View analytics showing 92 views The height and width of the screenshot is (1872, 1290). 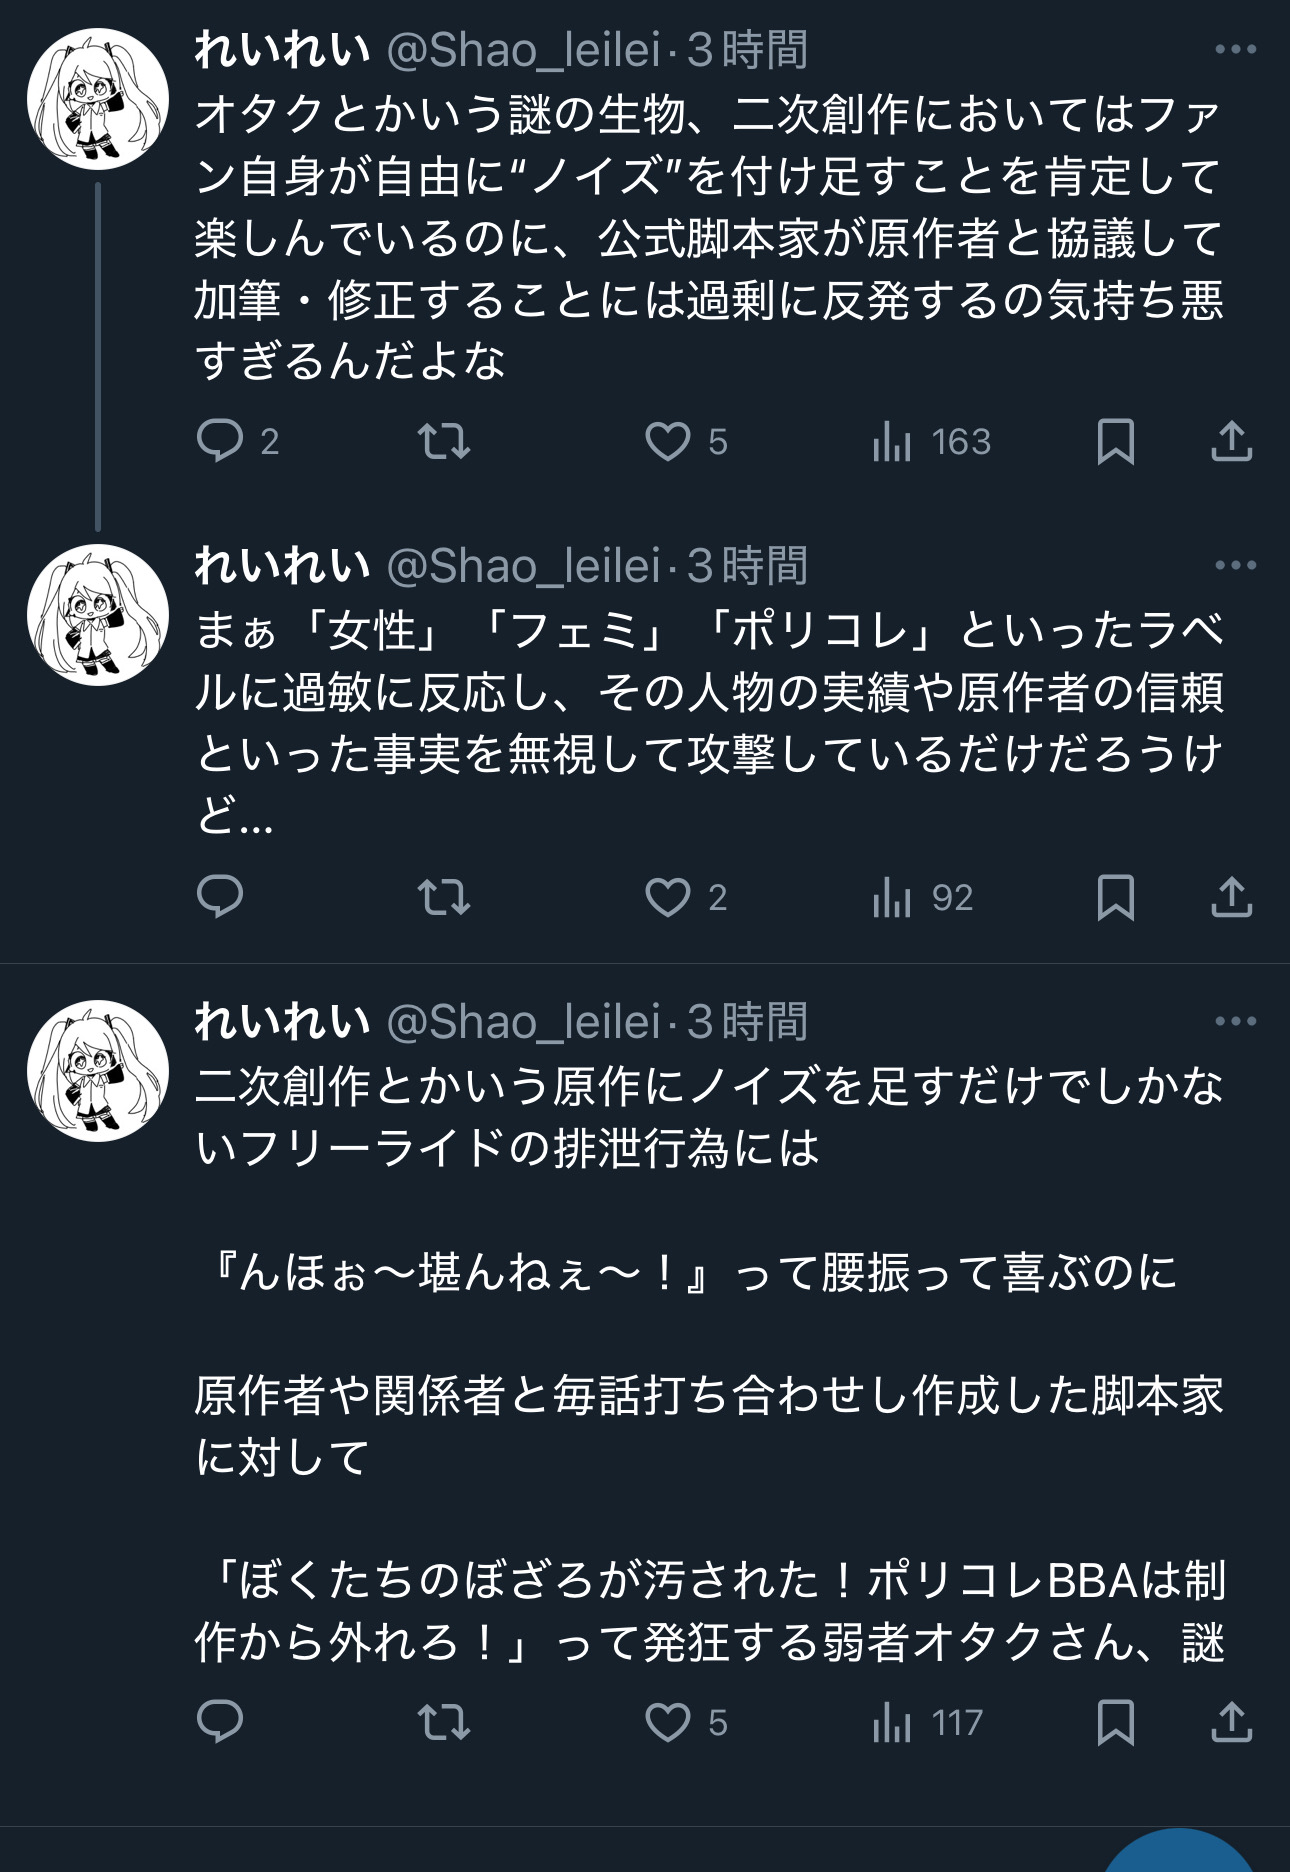(x=891, y=897)
